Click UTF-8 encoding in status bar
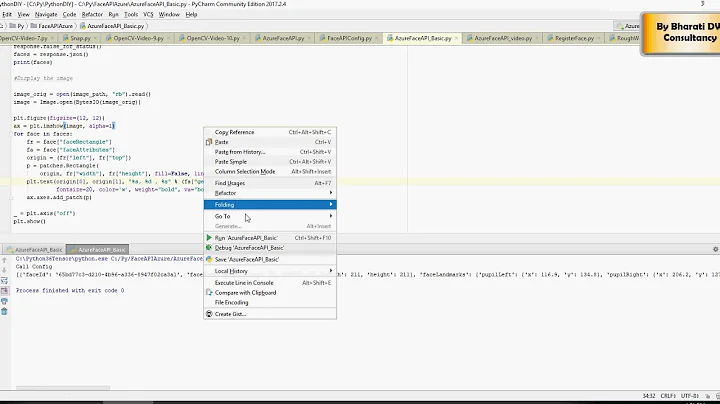 click(689, 396)
